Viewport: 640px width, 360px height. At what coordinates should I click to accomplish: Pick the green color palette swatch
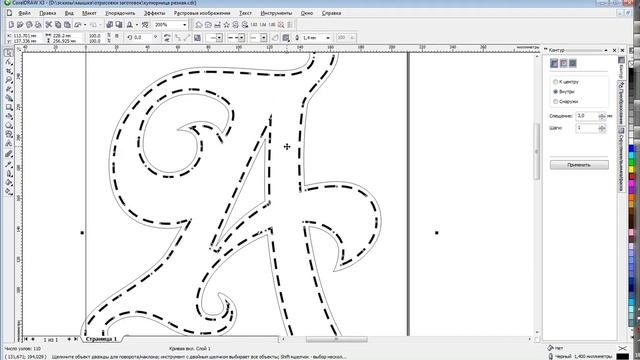(631, 162)
